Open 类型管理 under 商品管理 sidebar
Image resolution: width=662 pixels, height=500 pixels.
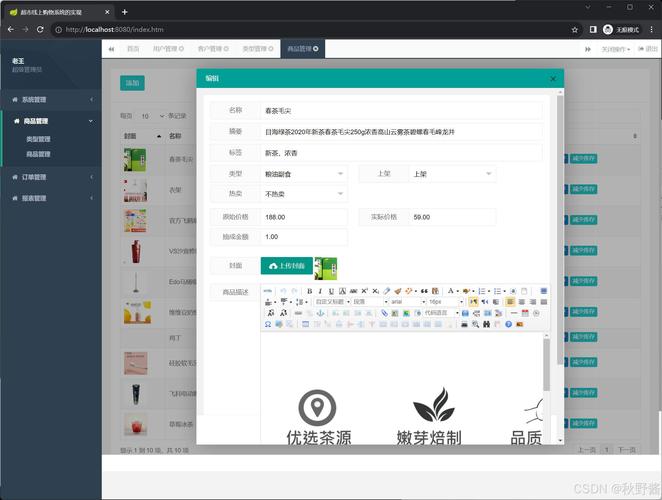38,139
